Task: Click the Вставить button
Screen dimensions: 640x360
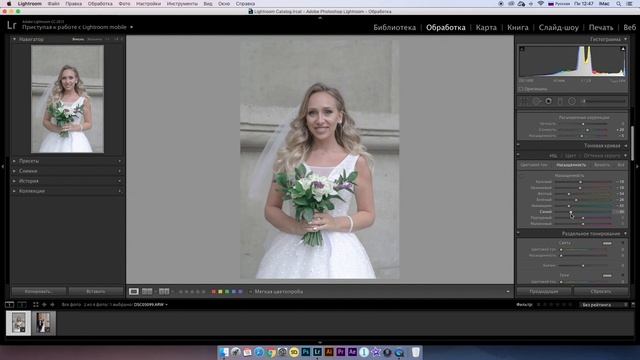Action: tap(96, 291)
